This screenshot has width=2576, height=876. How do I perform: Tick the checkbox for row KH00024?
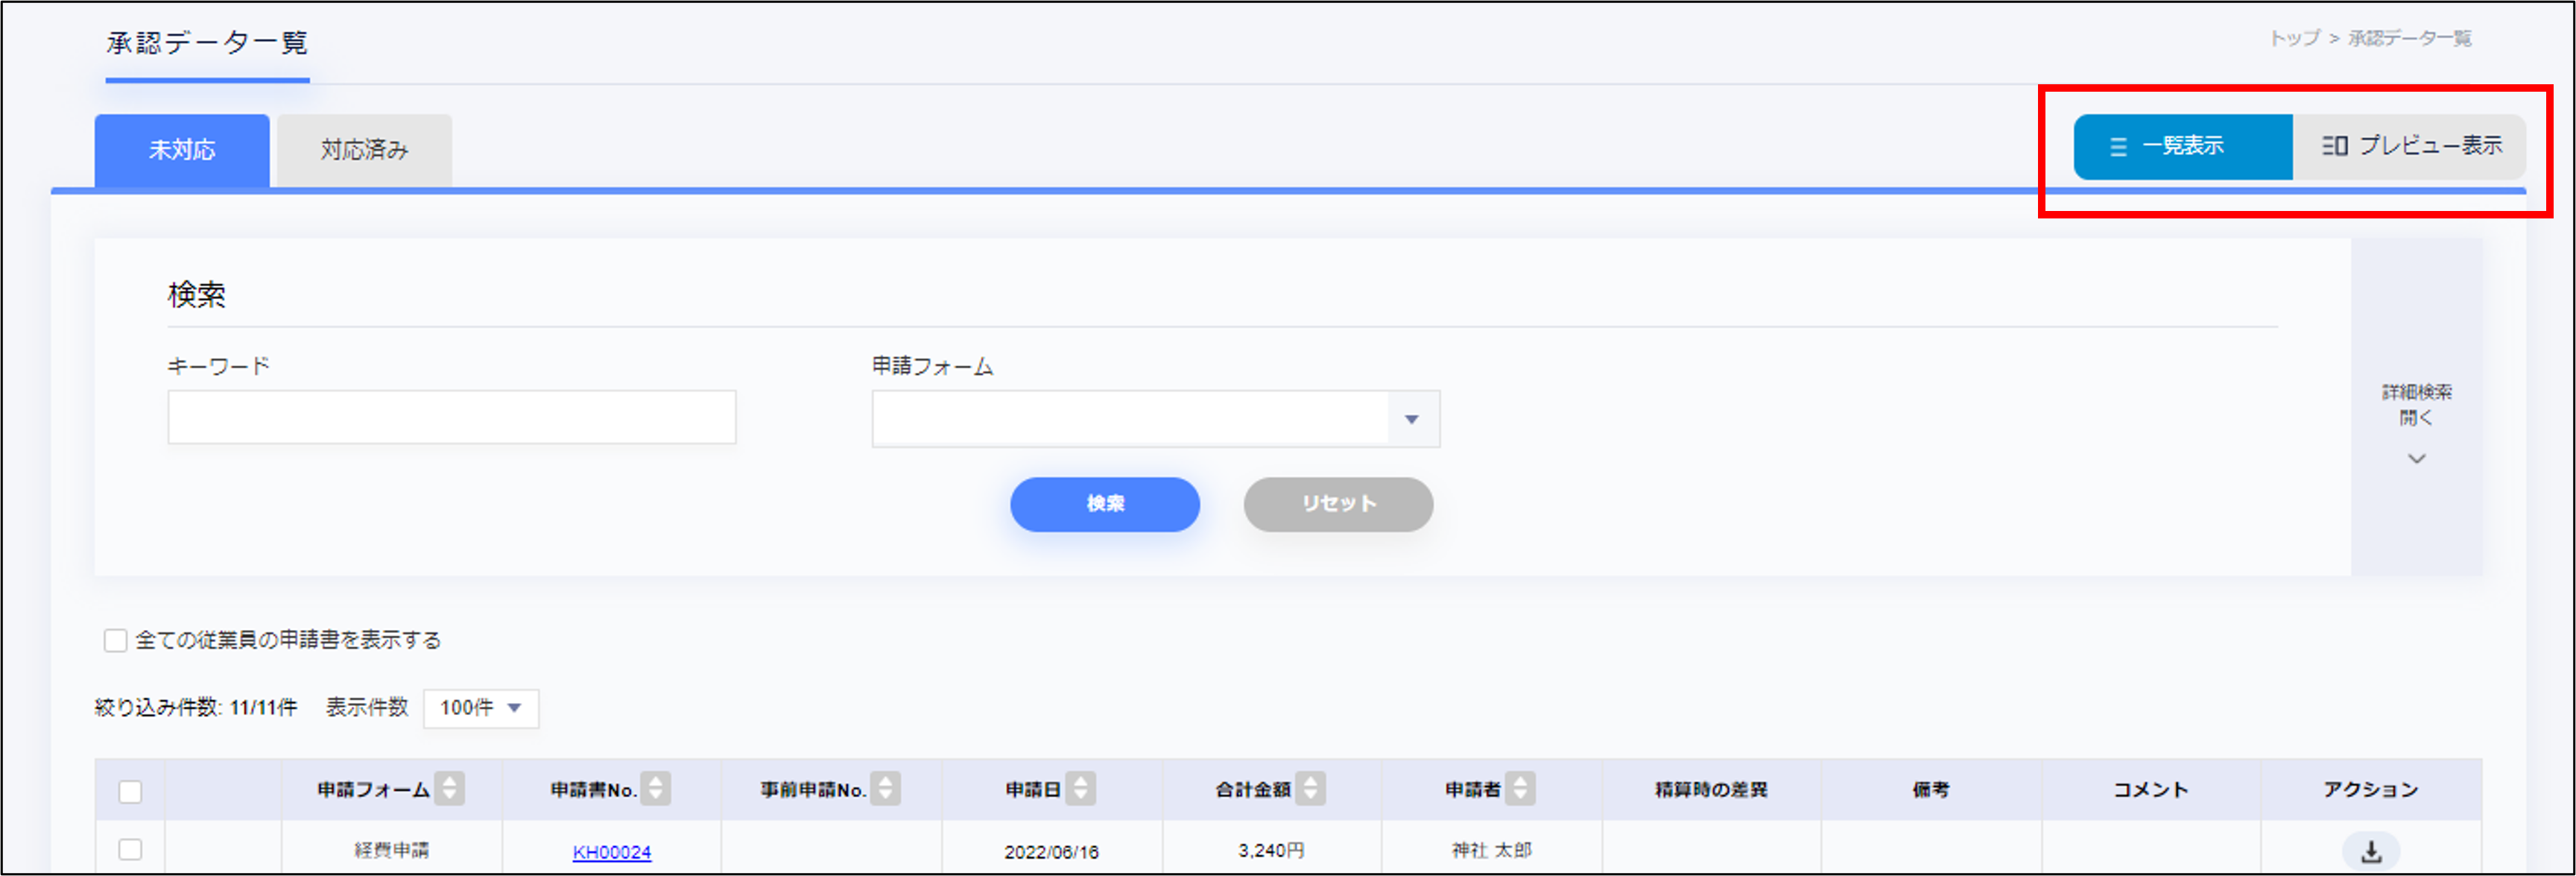click(130, 849)
